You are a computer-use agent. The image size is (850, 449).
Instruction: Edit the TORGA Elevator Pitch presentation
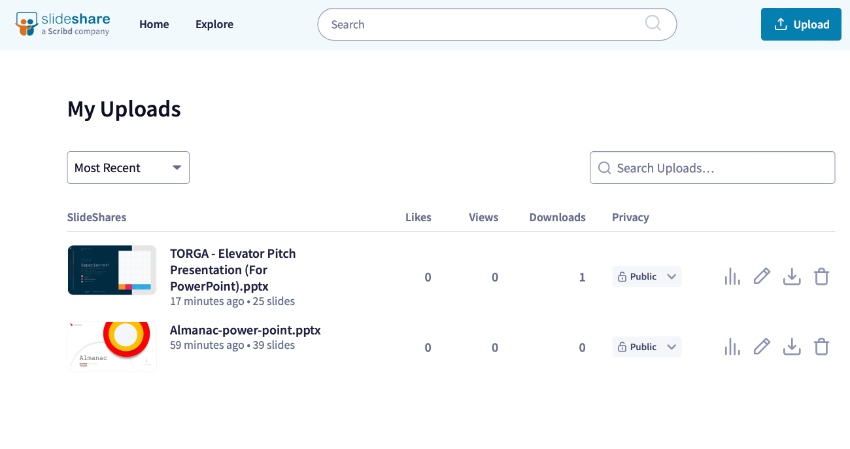click(x=762, y=277)
